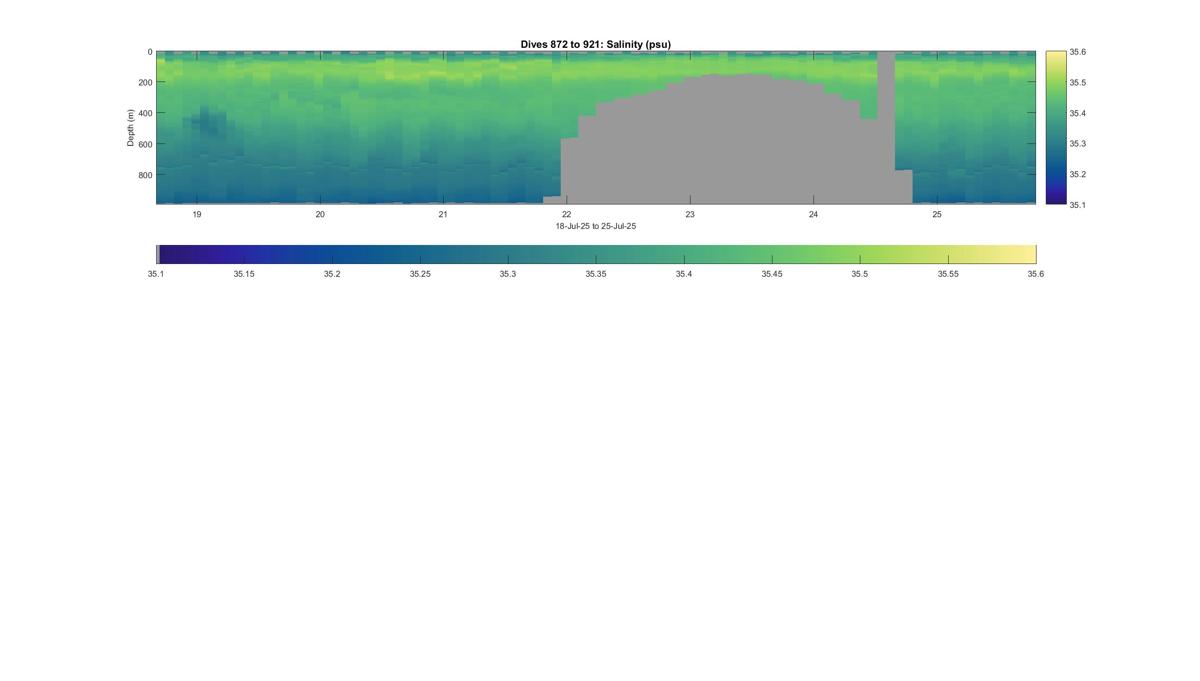Click the date range label '18-Jul-25 to 25-Jul-25'

tap(596, 226)
